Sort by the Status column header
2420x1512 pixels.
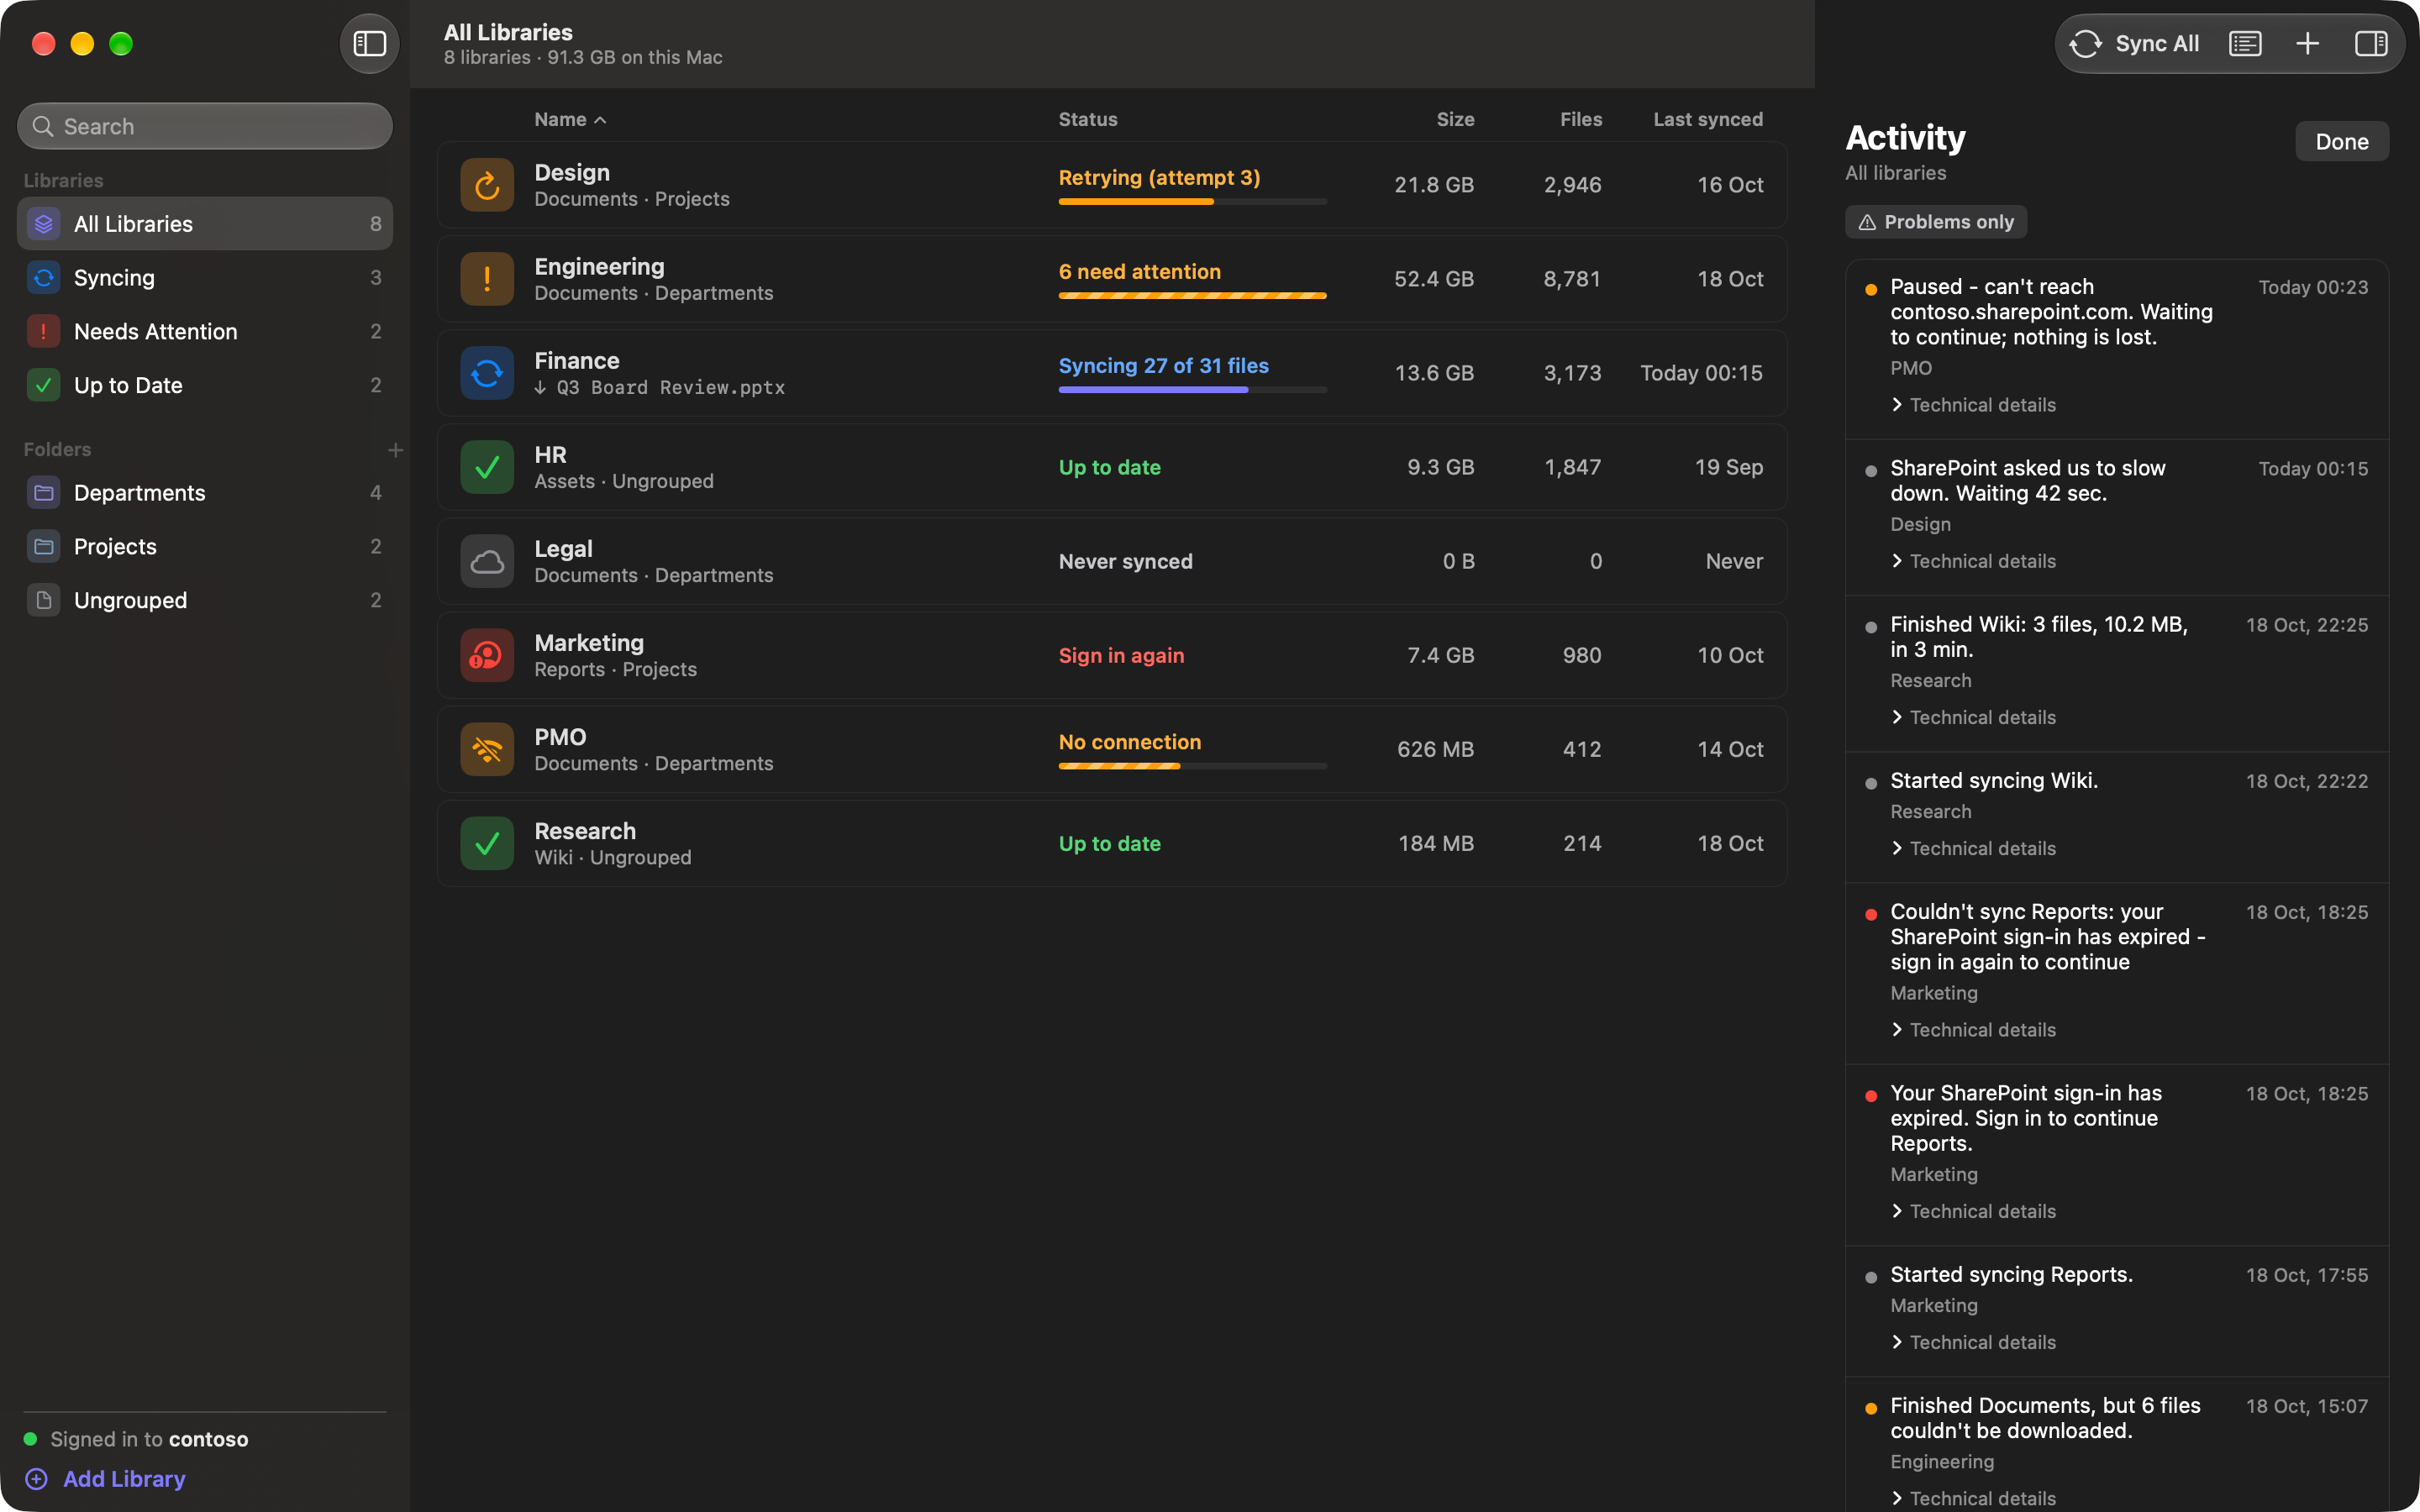pos(1088,120)
